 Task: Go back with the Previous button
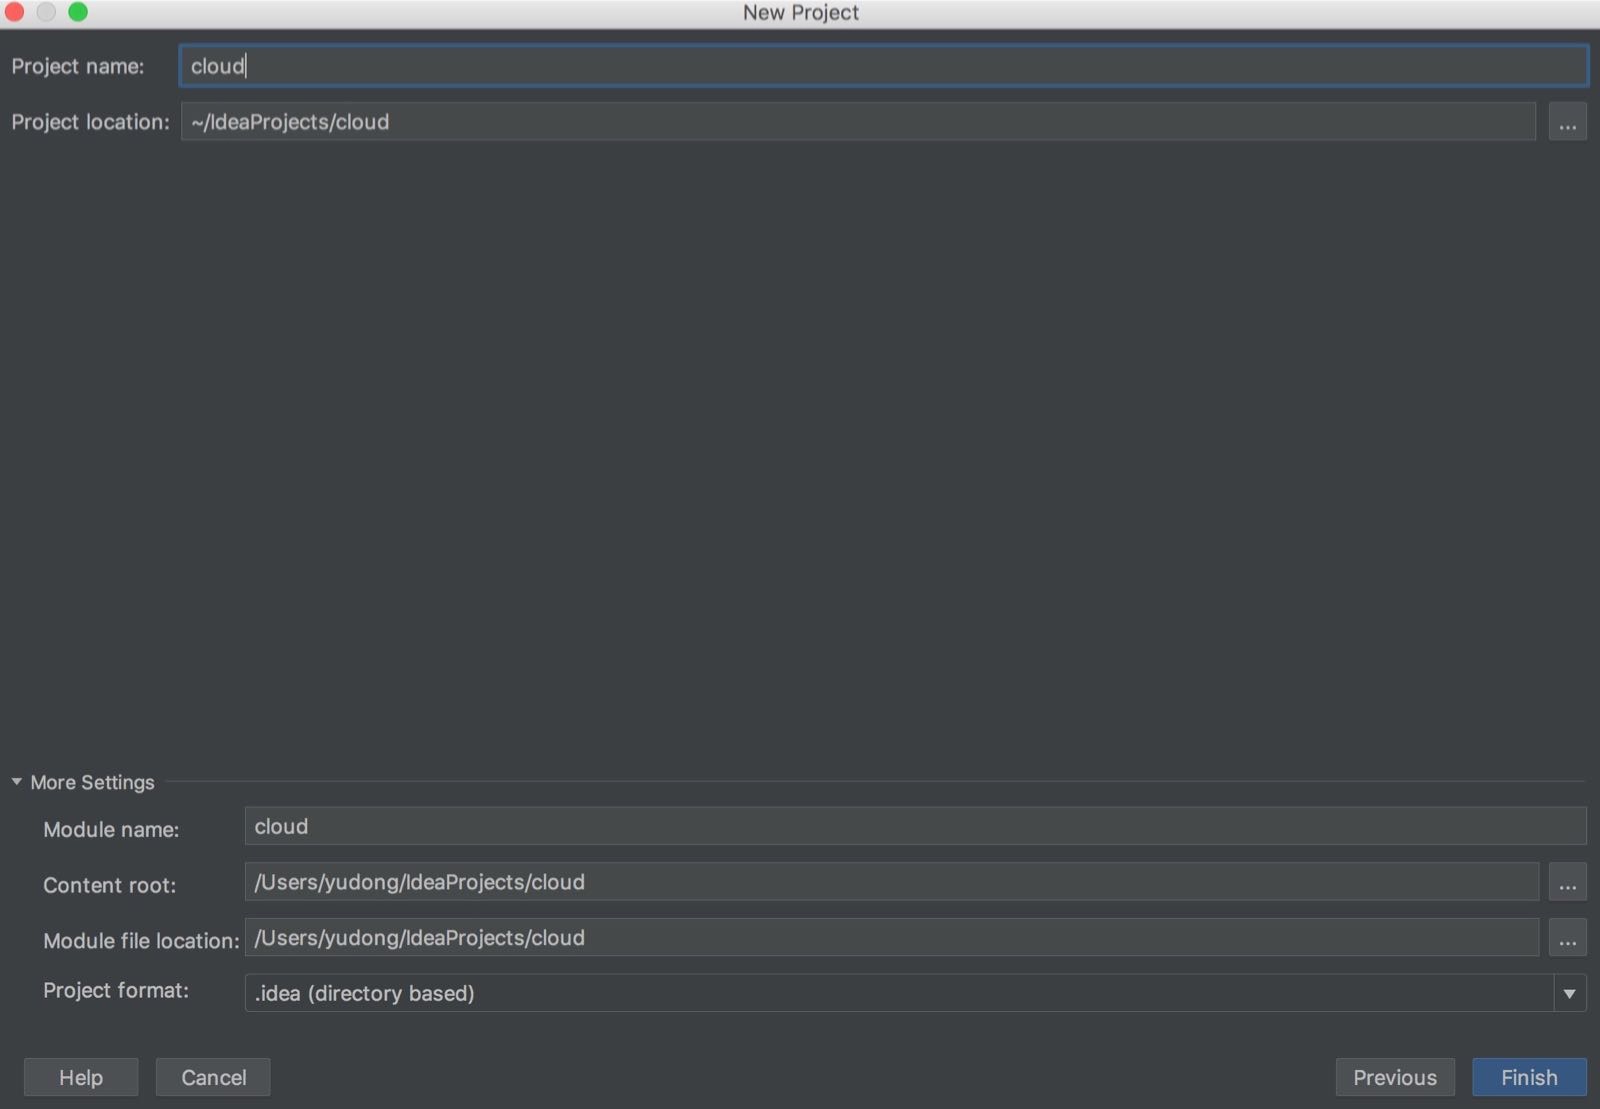click(x=1394, y=1077)
